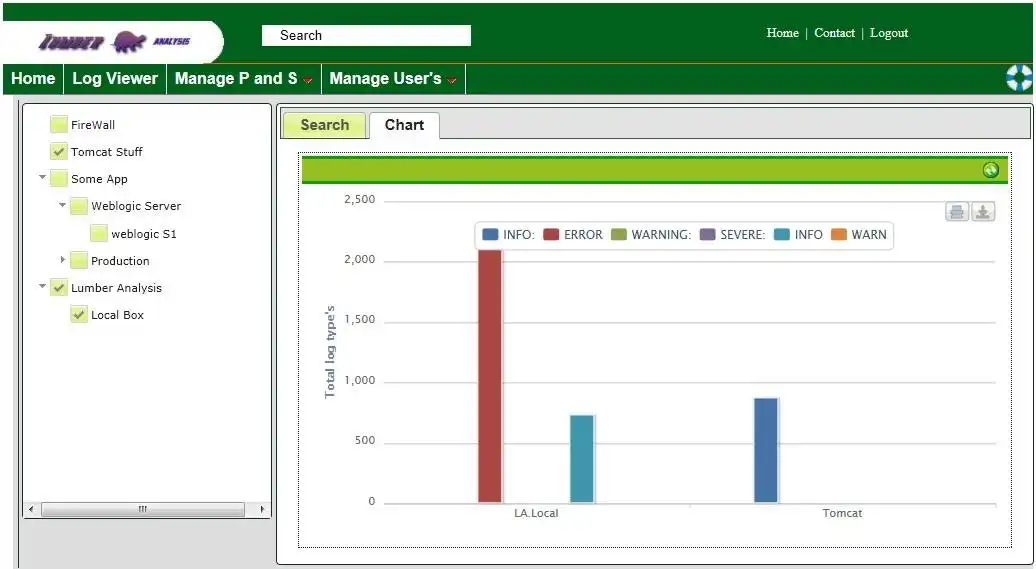Open the Contact link
Image resolution: width=1036 pixels, height=569 pixels.
tap(834, 33)
